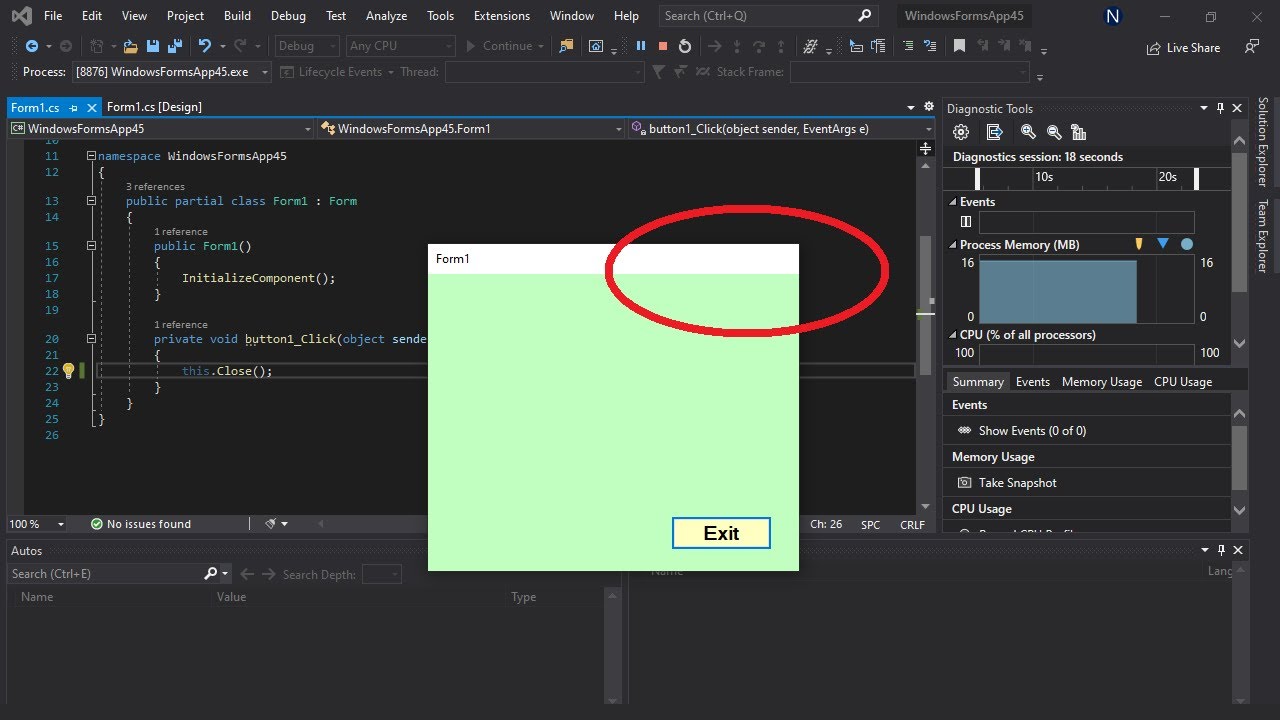This screenshot has height=720, width=1280.
Task: Click the Continue debug button
Action: (505, 46)
